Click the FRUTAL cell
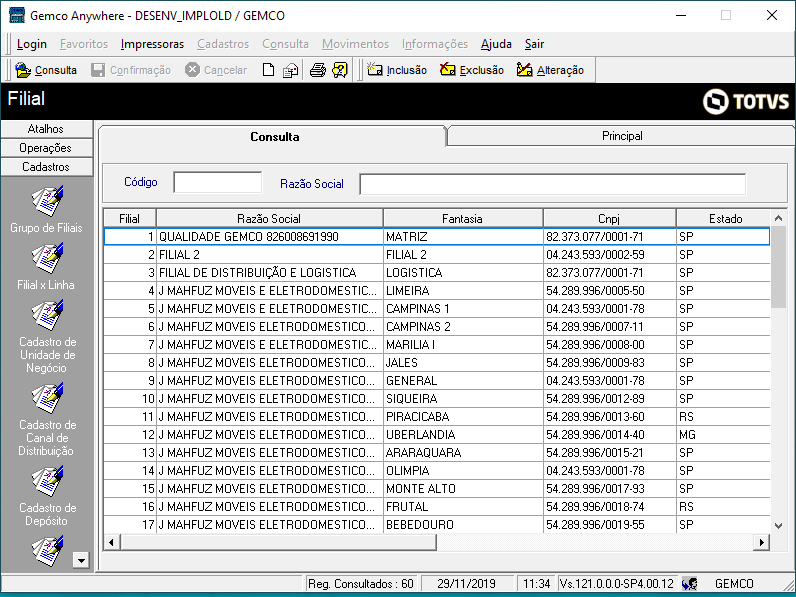Image resolution: width=796 pixels, height=597 pixels. [462, 507]
